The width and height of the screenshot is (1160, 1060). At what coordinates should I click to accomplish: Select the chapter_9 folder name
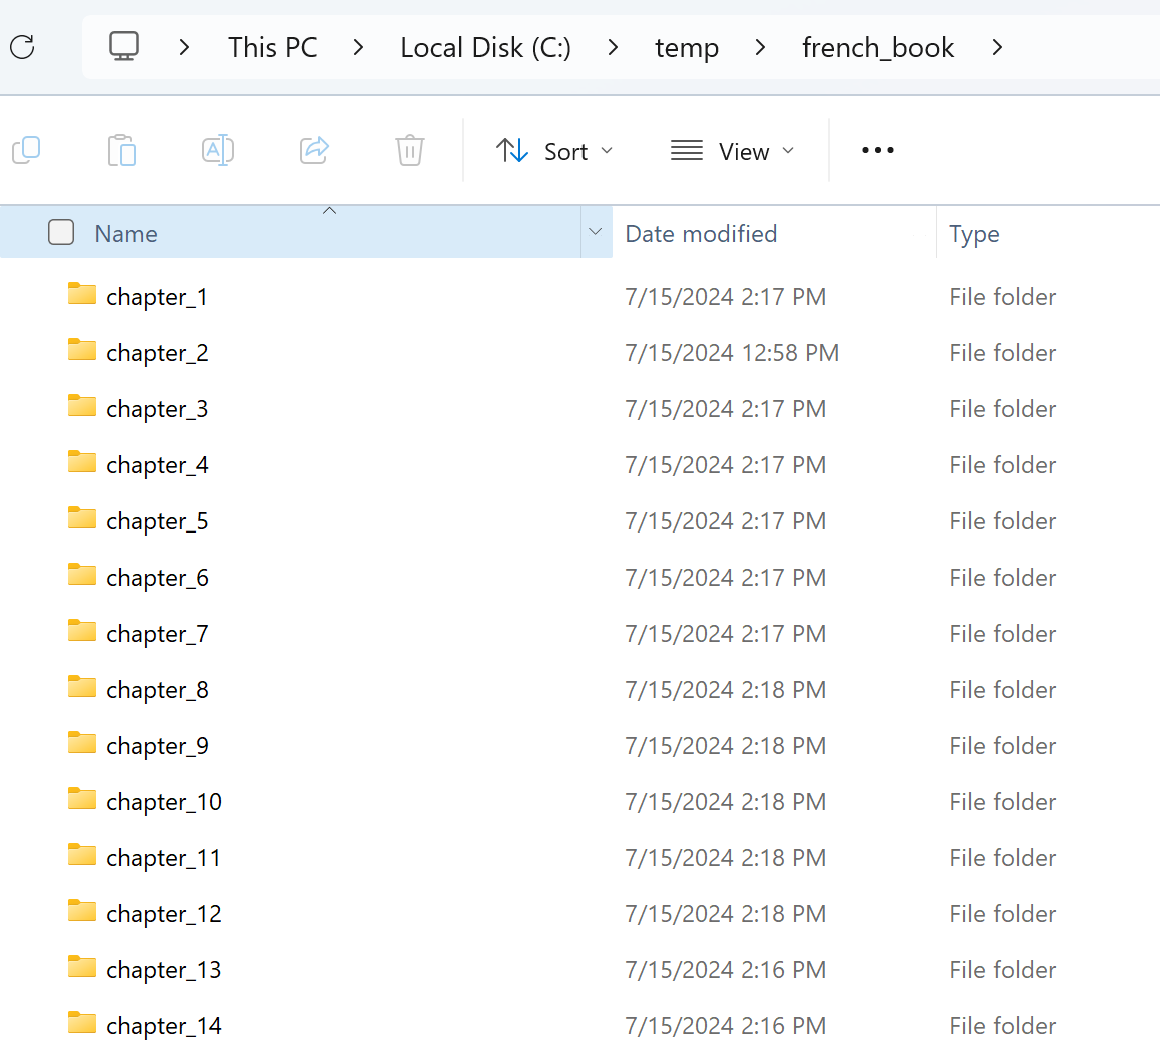157,747
